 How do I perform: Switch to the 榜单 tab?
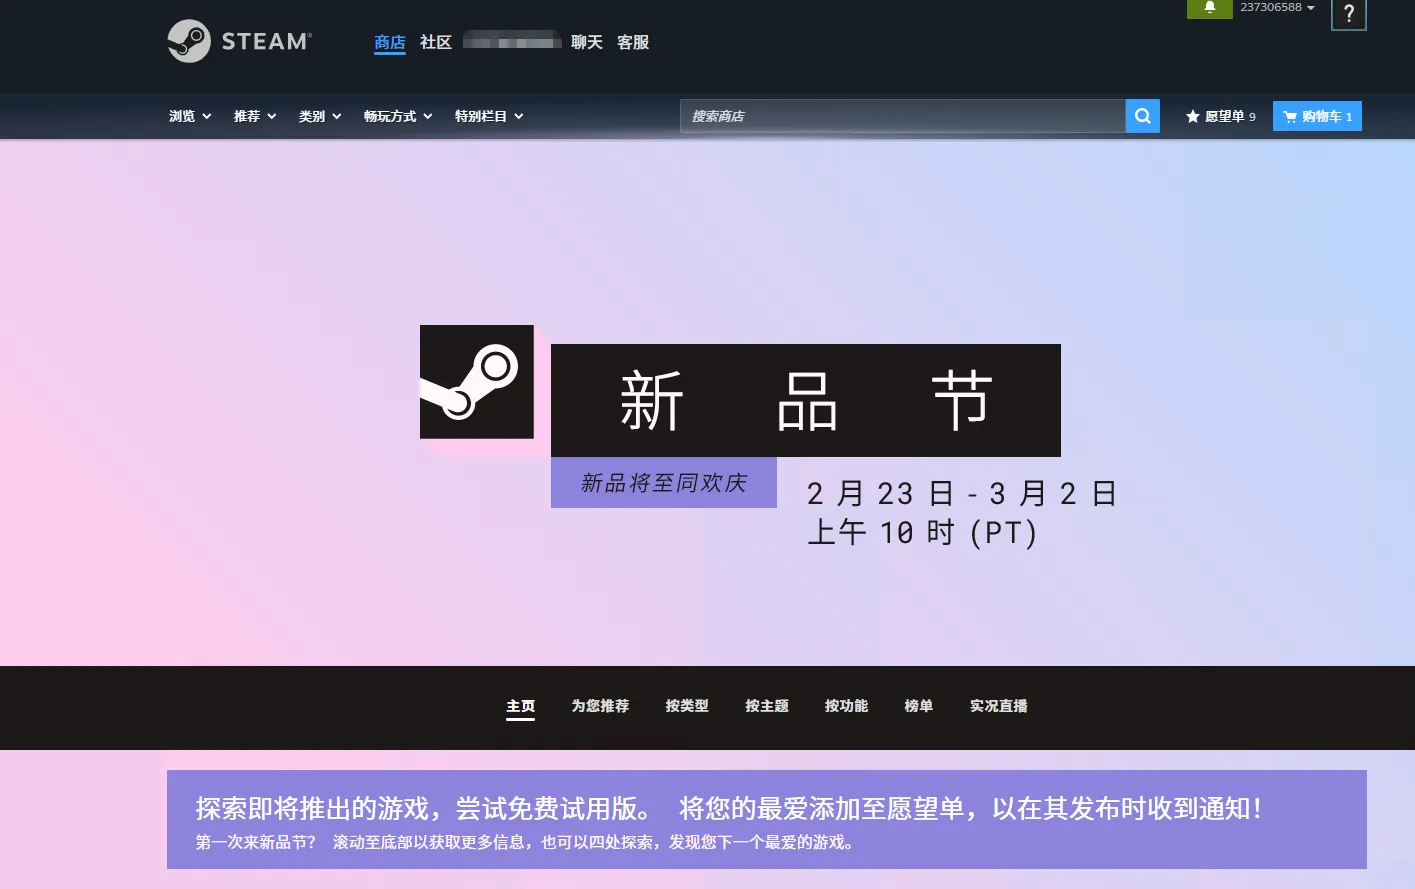tap(919, 706)
